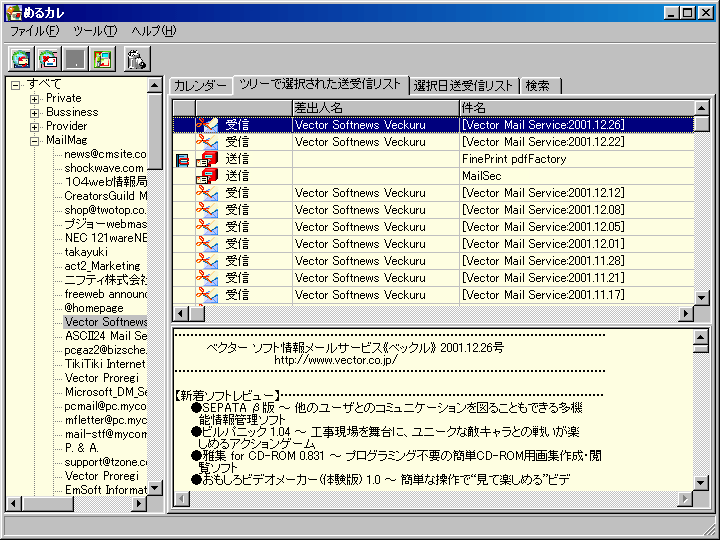Click the めるカレ application icon in title bar
Image resolution: width=720 pixels, height=540 pixels.
pos(13,12)
